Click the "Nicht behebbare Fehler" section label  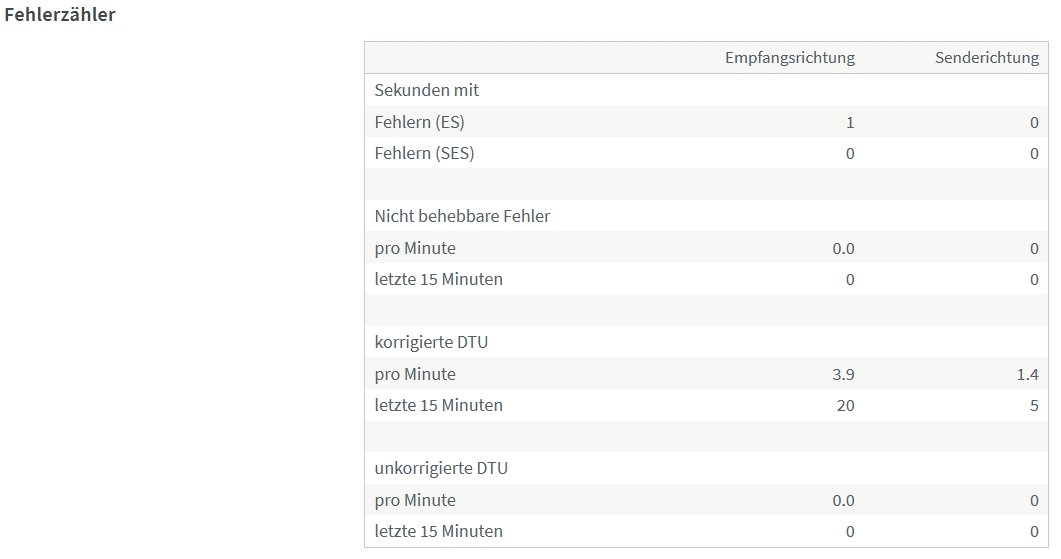coord(462,216)
